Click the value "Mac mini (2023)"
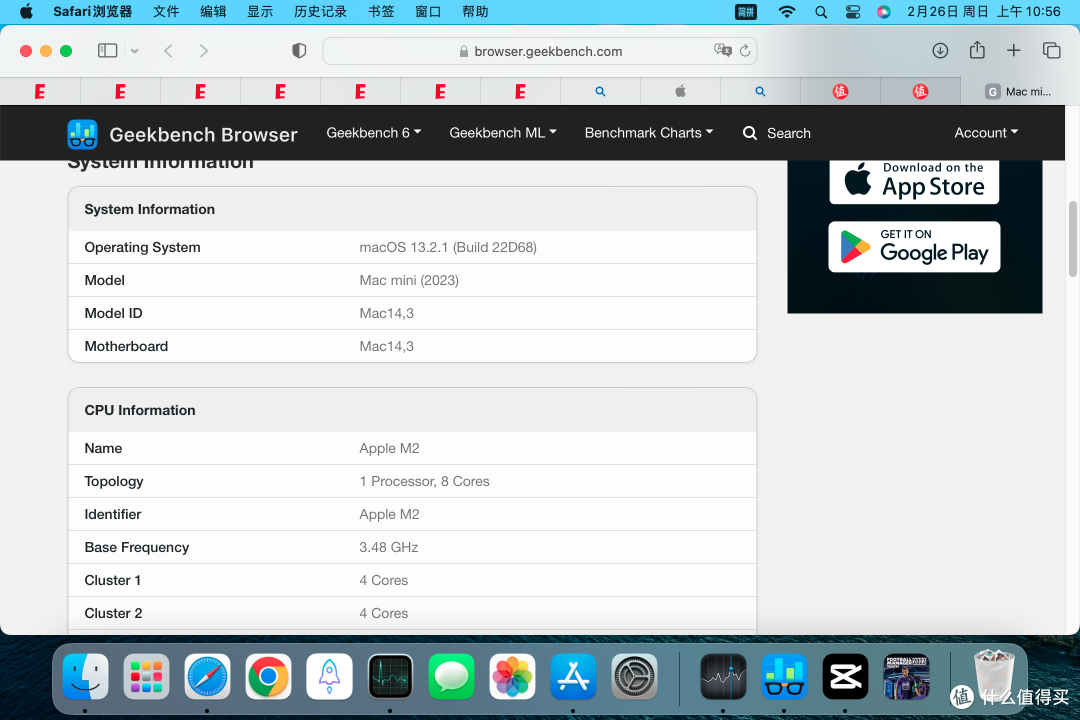Viewport: 1080px width, 720px height. click(x=409, y=280)
